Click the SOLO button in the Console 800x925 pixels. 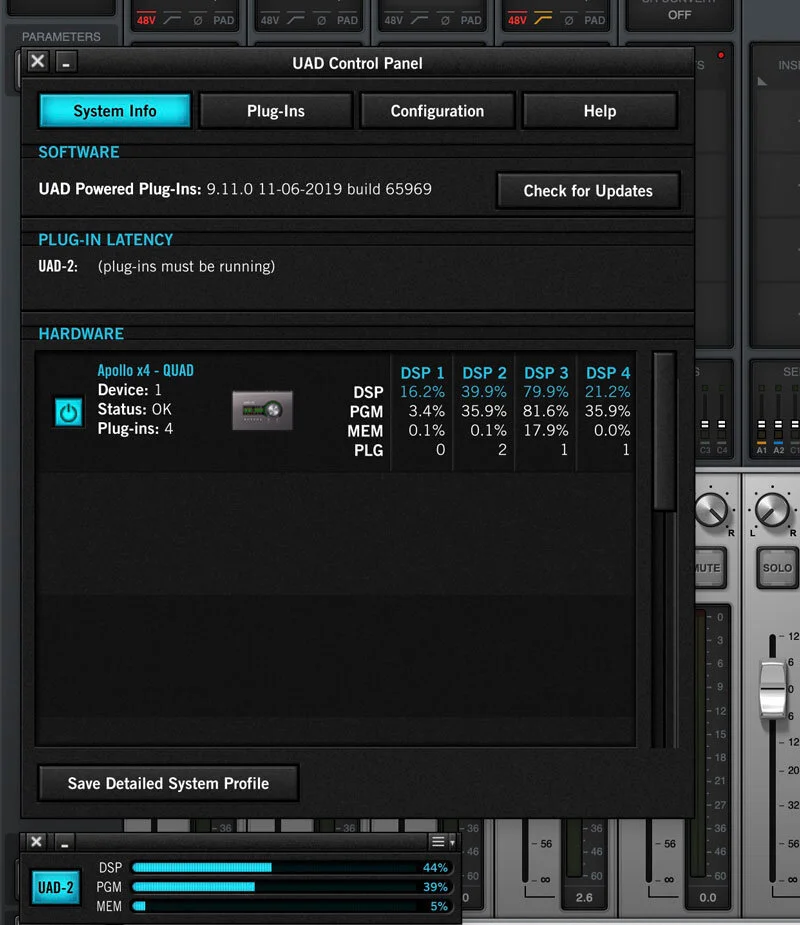777,568
